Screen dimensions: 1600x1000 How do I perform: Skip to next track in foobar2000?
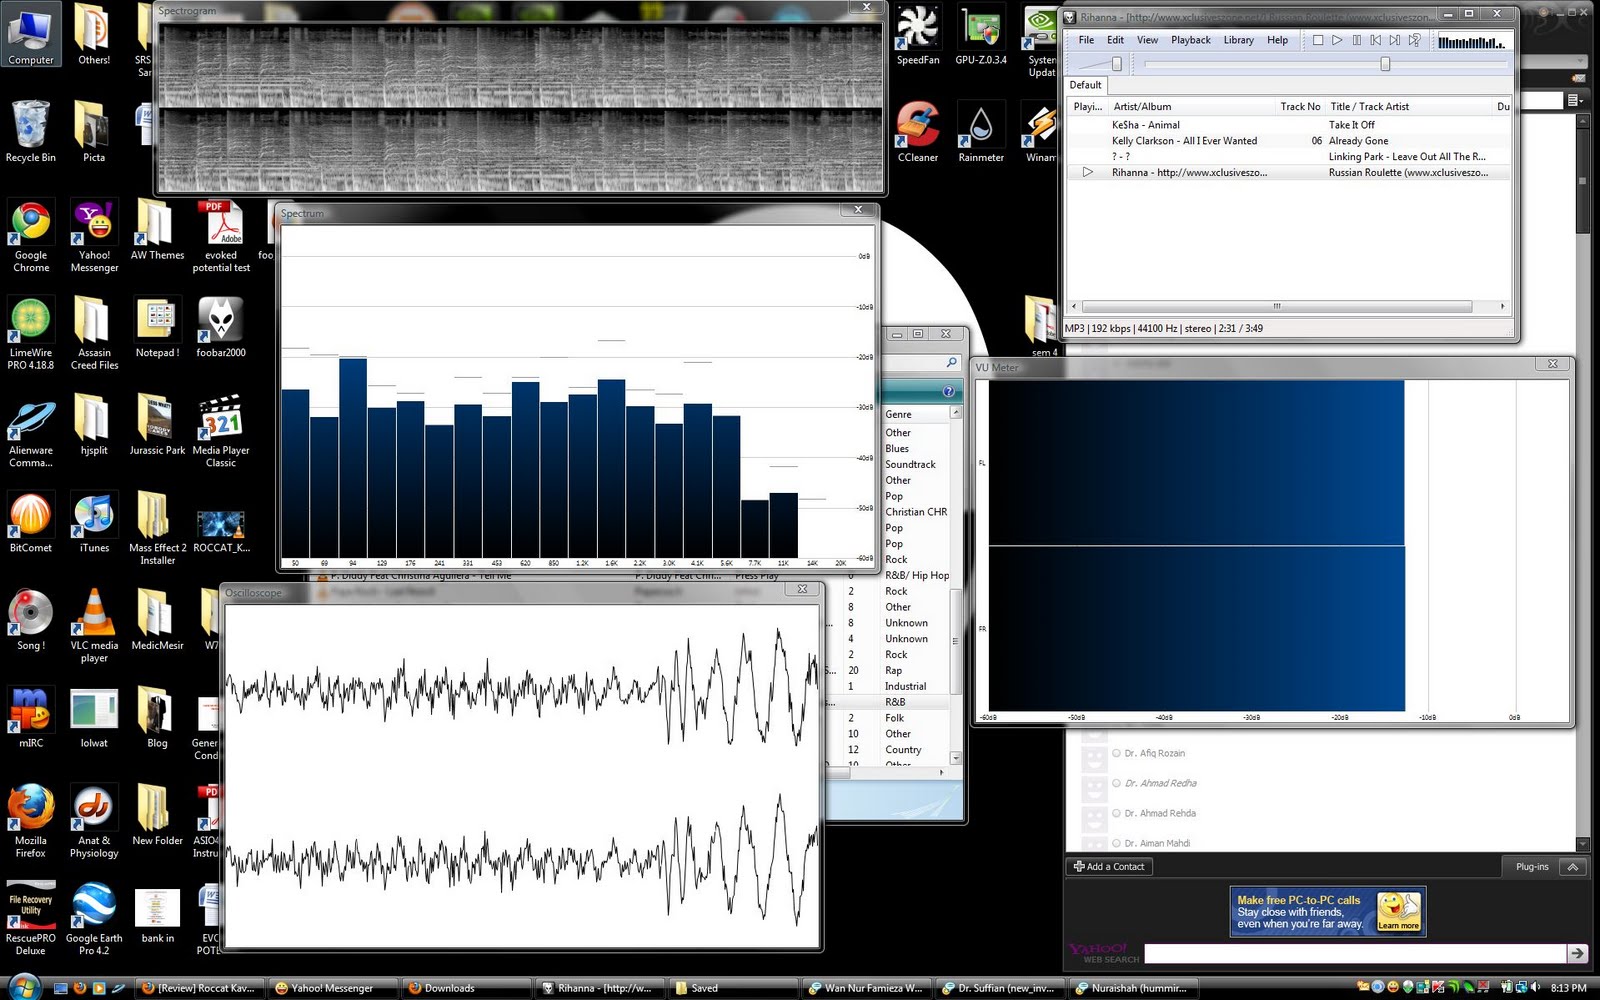click(x=1394, y=40)
